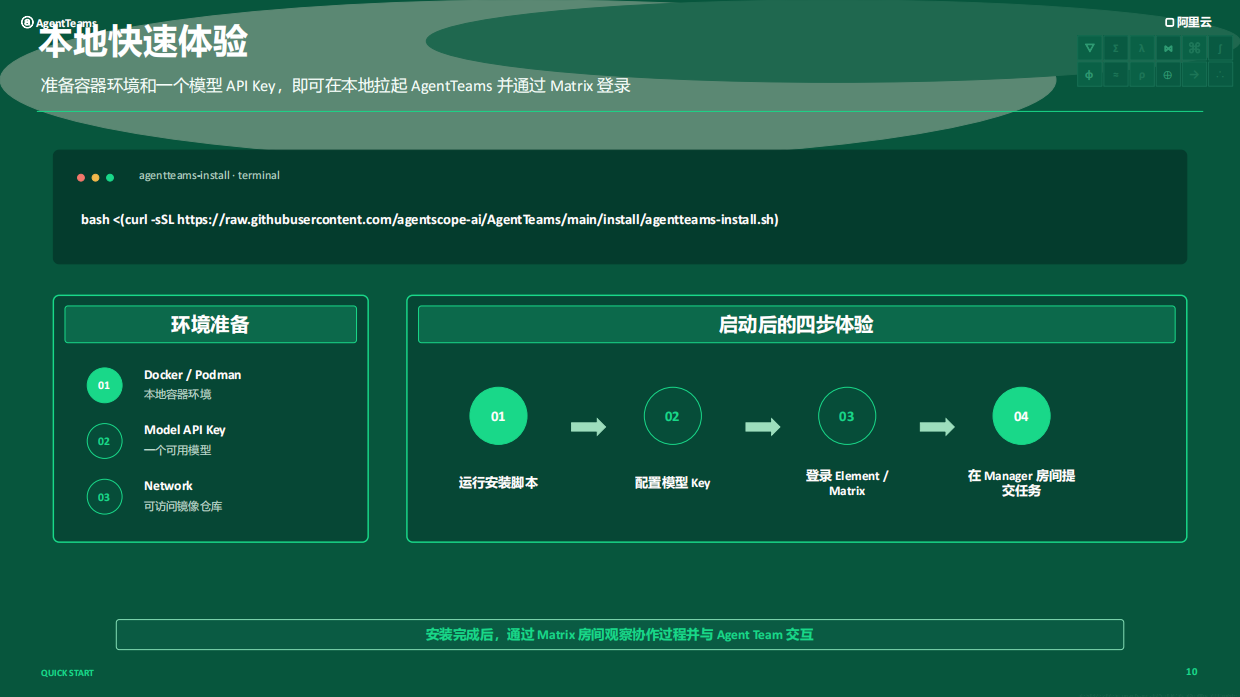1240x697 pixels.
Task: Click the 可访问镜像仓库 description
Action: point(183,506)
